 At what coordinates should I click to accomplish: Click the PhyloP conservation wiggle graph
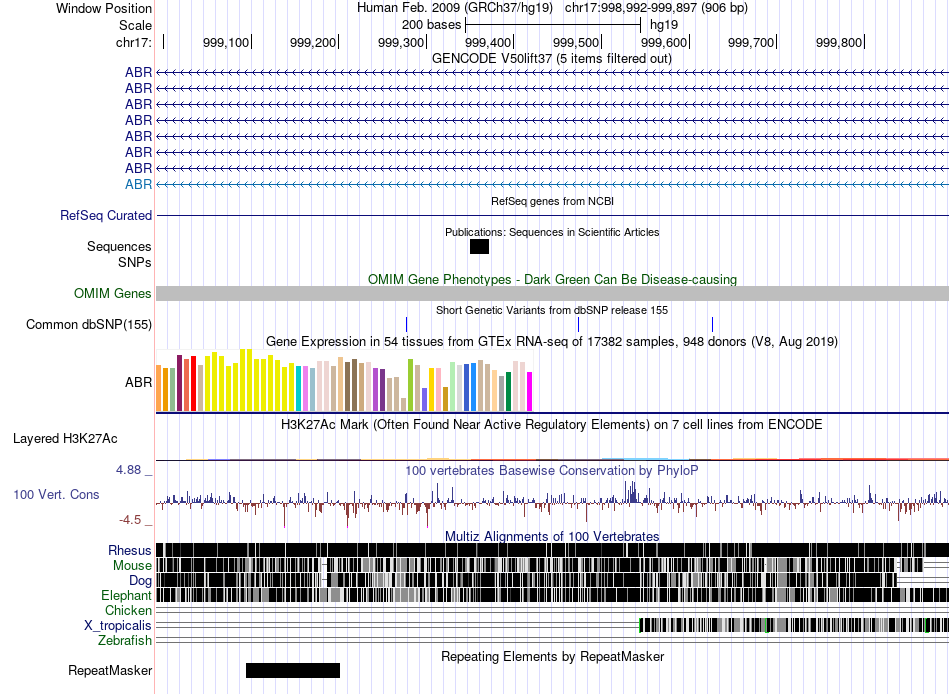[x=552, y=502]
